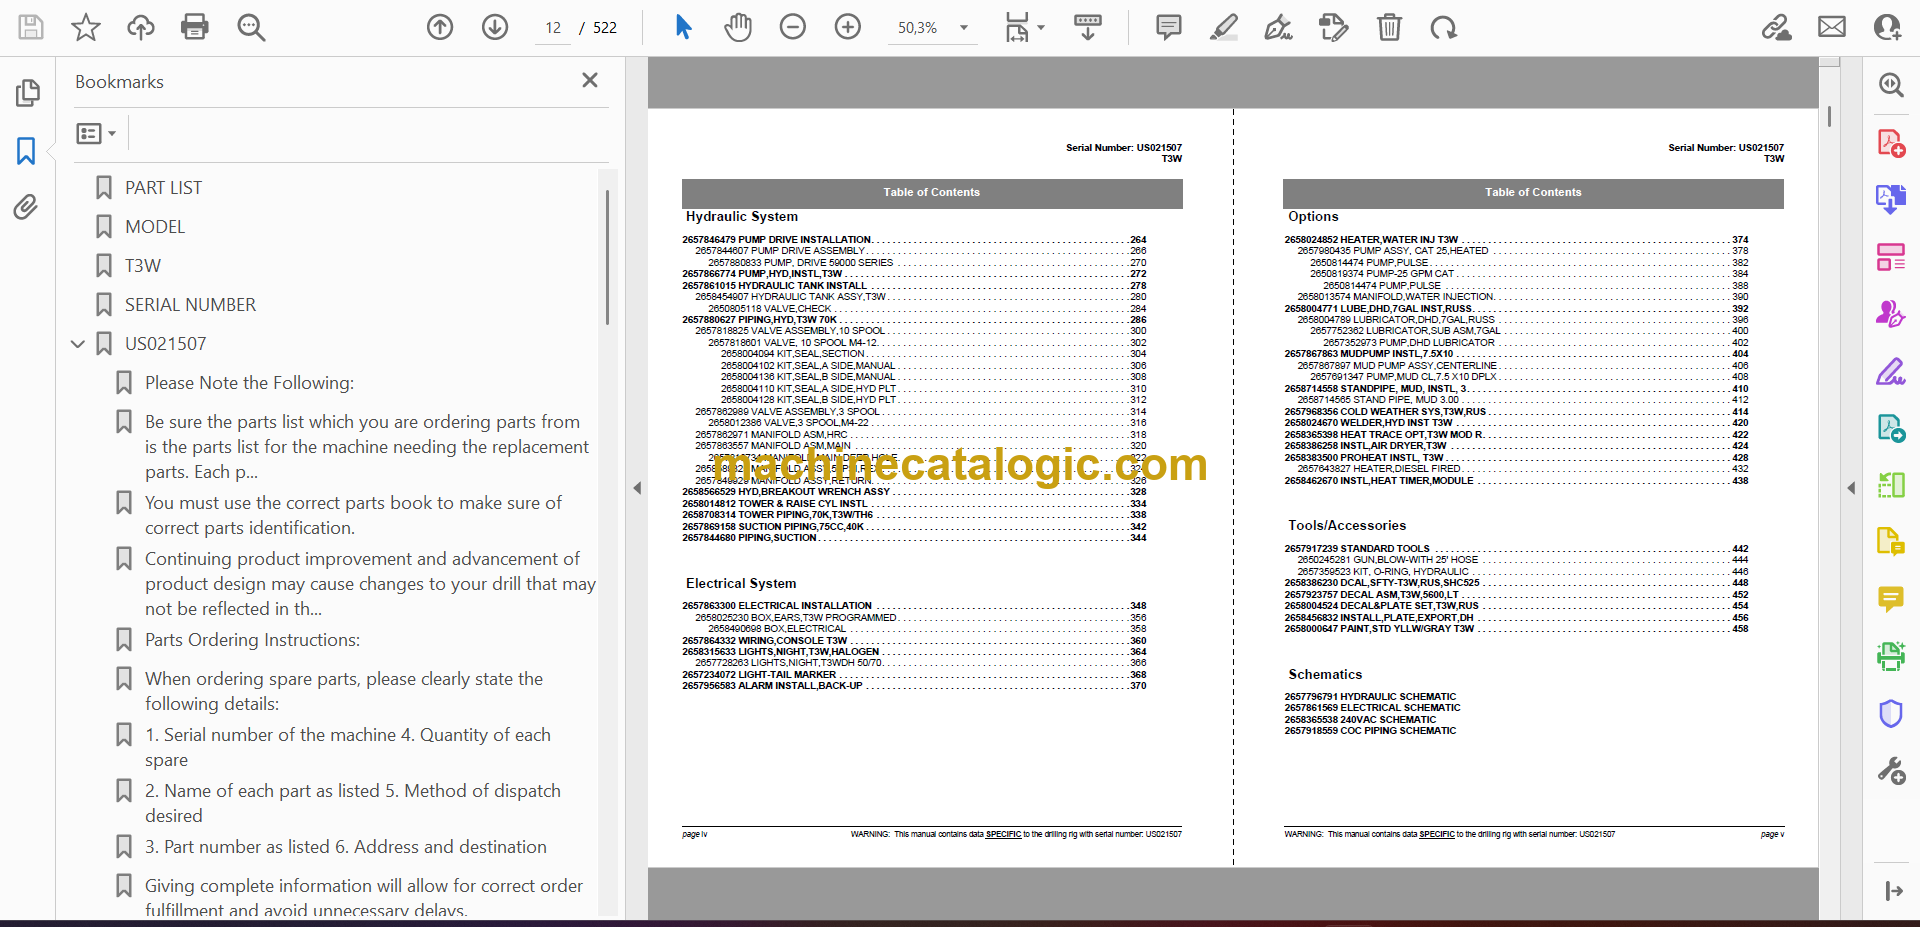This screenshot has width=1920, height=927.
Task: Open the attachments paperclip panel
Action: click(x=26, y=207)
